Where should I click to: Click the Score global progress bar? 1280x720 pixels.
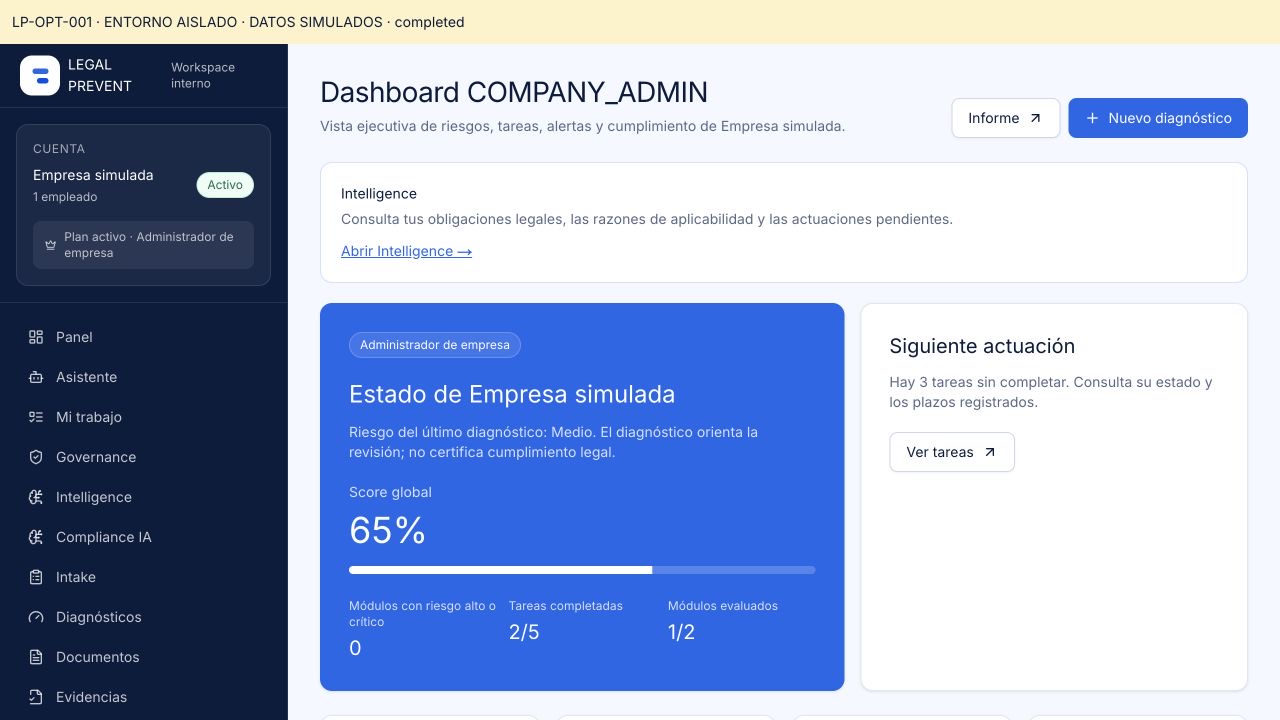(582, 570)
